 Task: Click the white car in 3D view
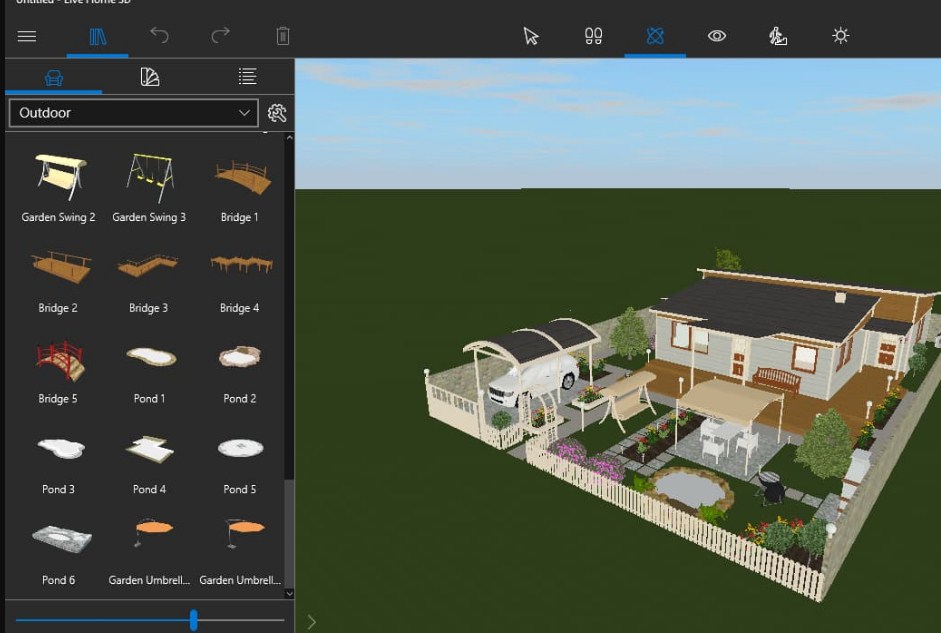pyautogui.click(x=533, y=378)
